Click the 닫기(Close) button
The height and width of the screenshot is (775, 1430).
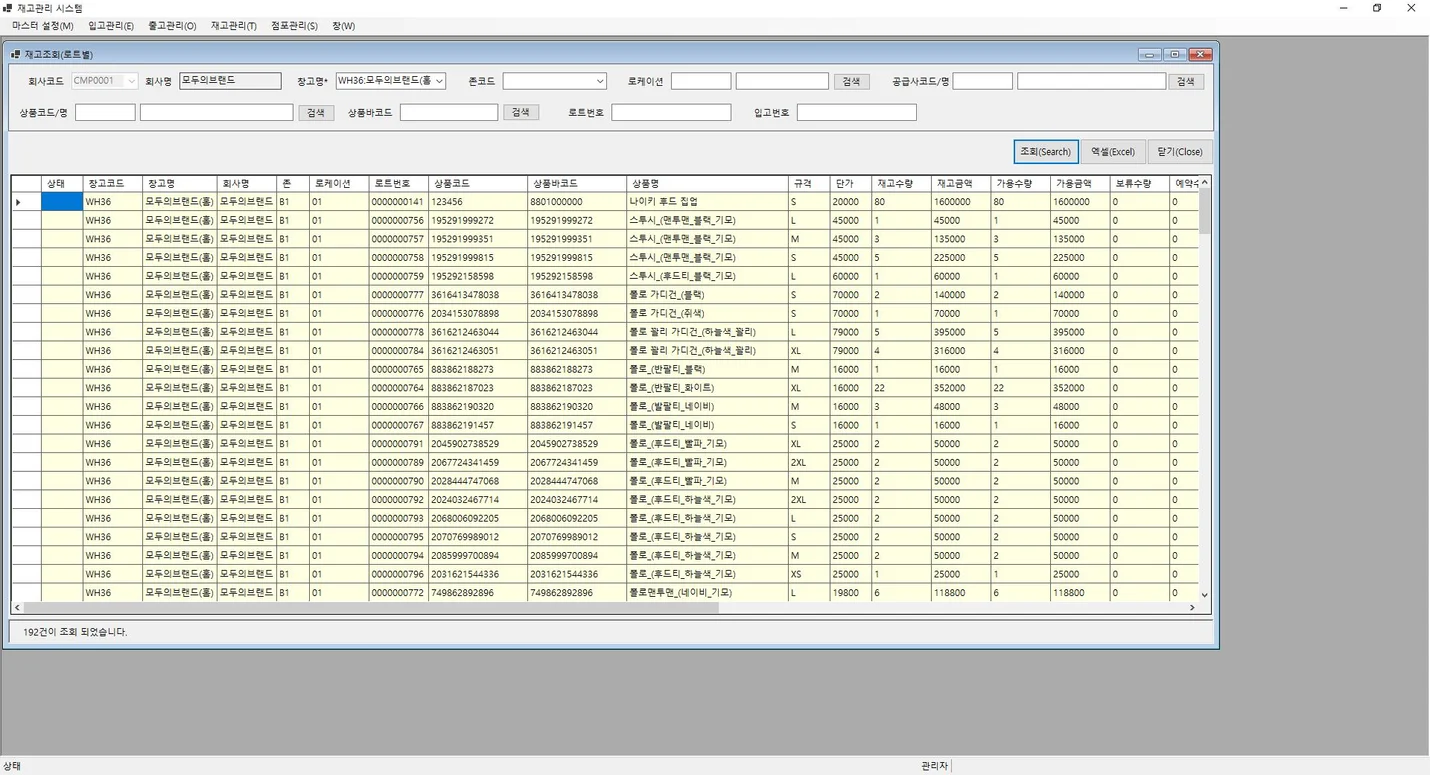point(1180,152)
